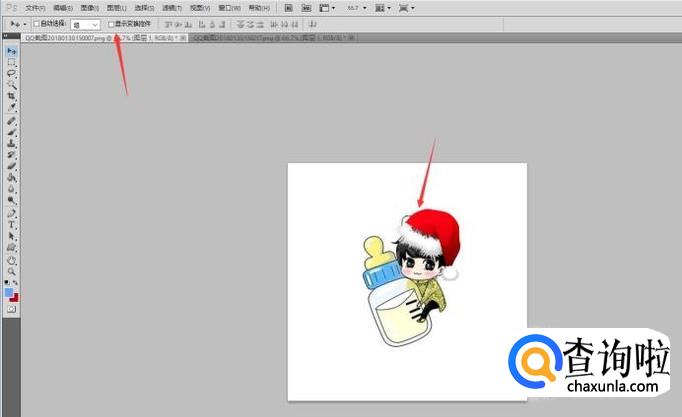
Task: Select the Rectangular Marquee tool
Action: tap(12, 63)
